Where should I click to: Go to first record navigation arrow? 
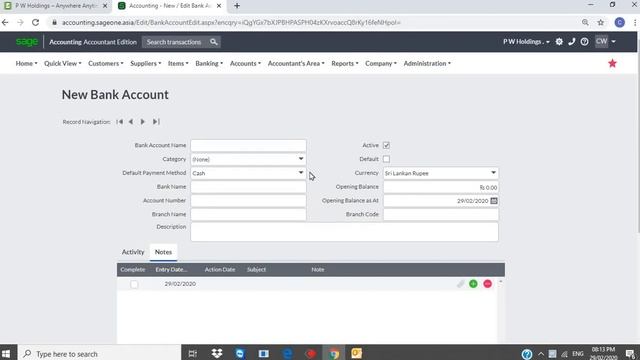pyautogui.click(x=119, y=122)
